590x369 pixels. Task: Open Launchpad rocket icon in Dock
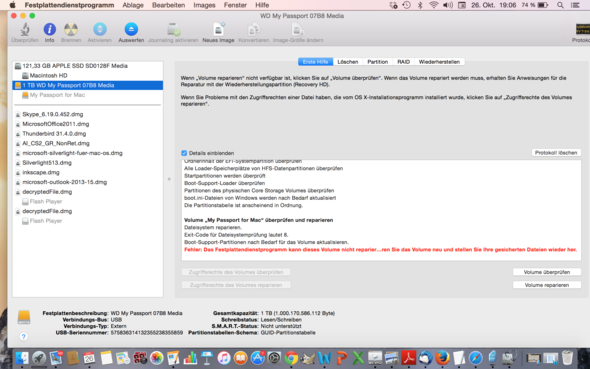coord(39,358)
